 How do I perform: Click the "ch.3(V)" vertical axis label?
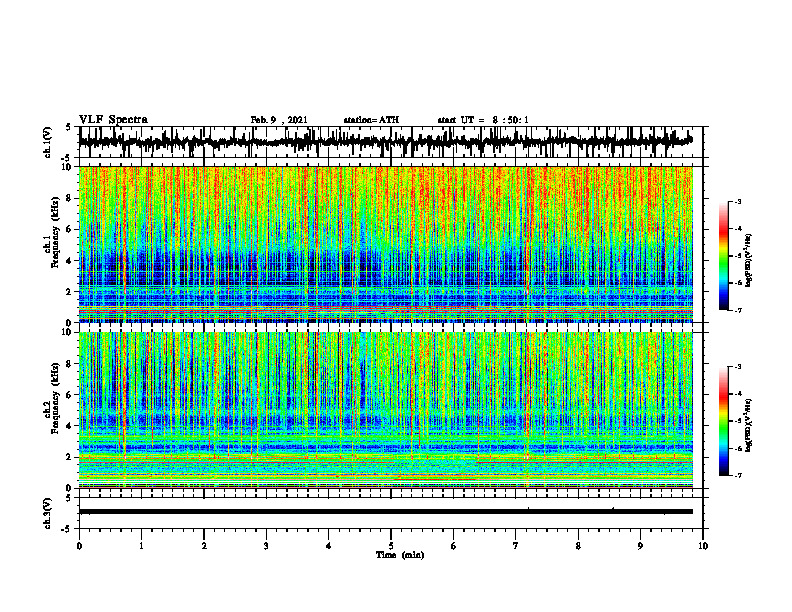pos(48,513)
